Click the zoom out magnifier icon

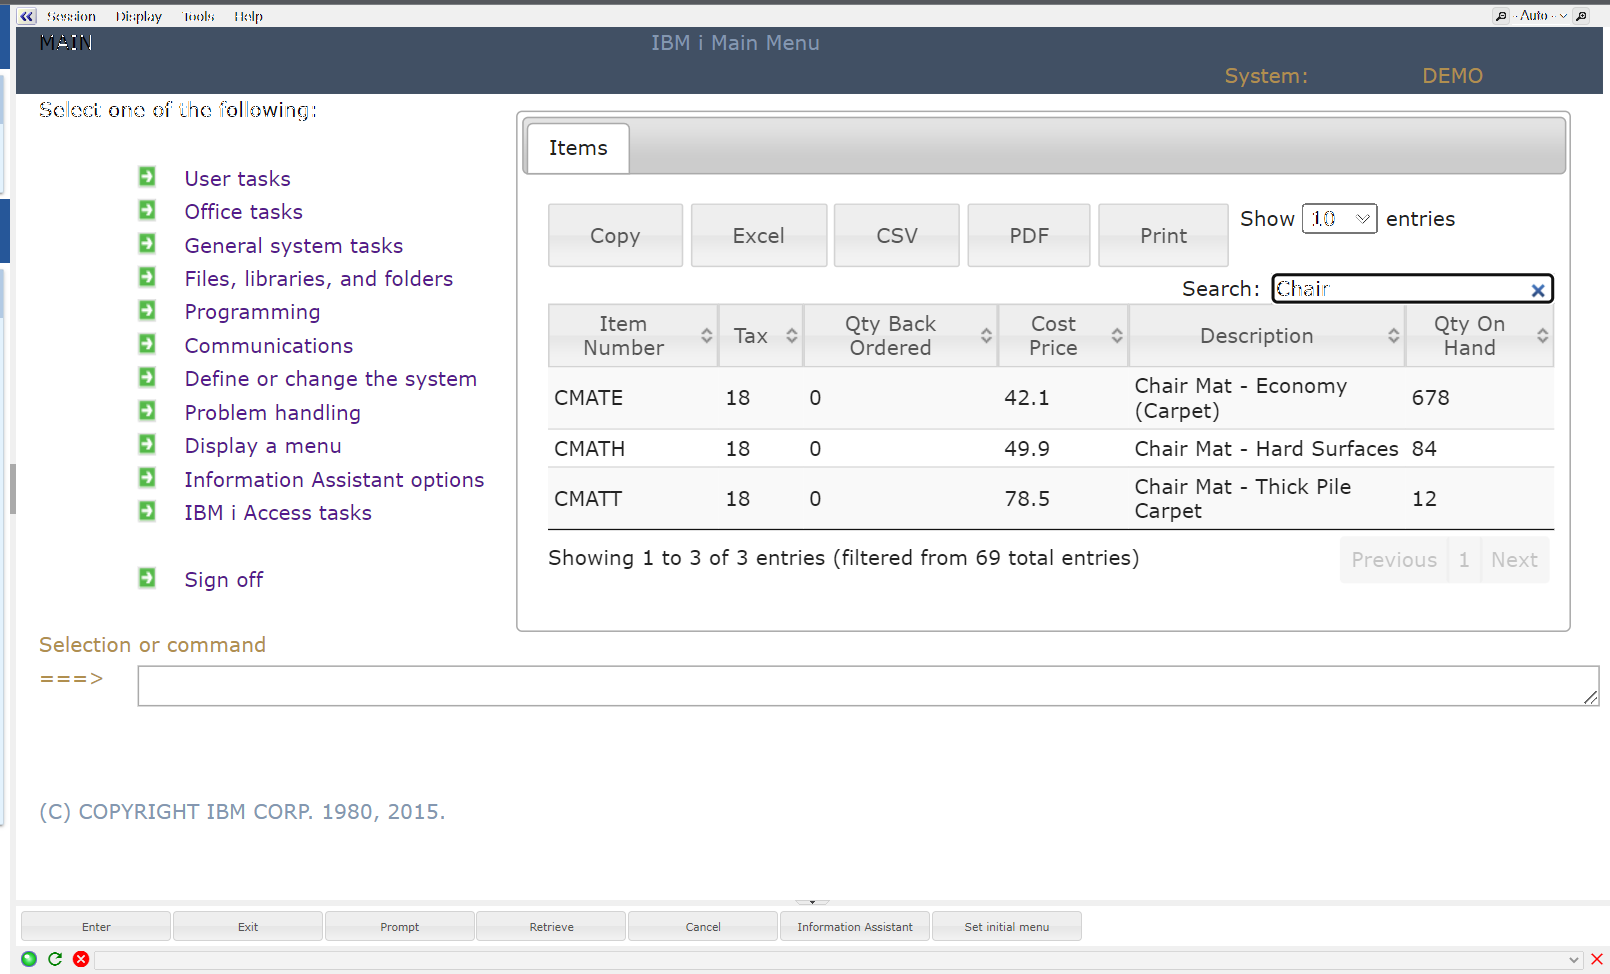coord(1500,16)
